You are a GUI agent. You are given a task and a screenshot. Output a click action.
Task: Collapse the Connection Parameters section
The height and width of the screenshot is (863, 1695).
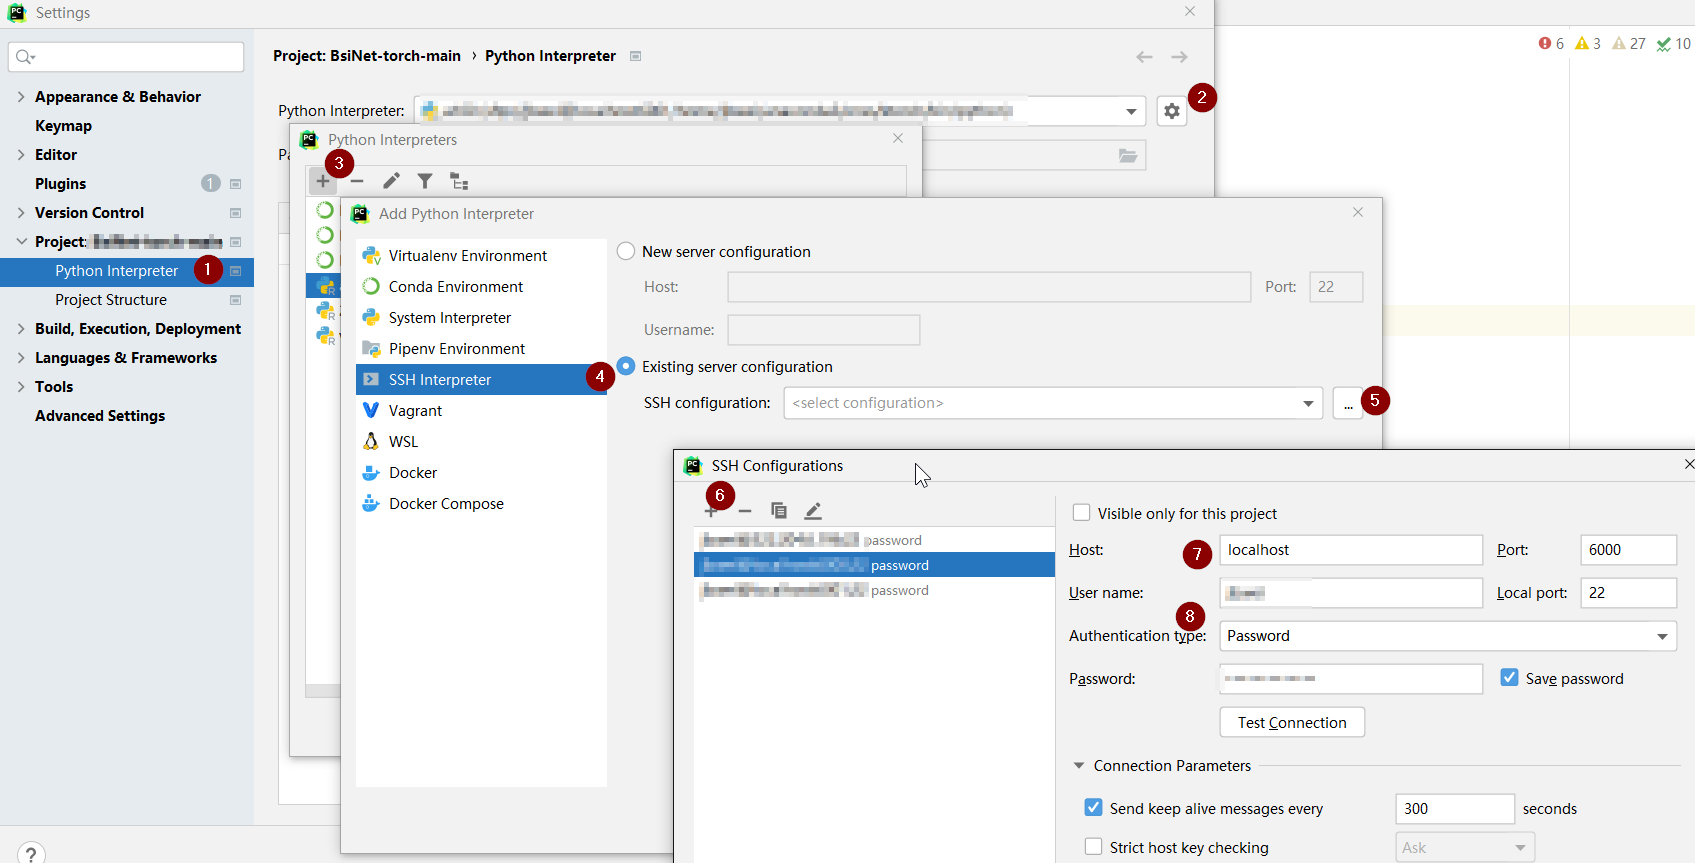click(1079, 766)
